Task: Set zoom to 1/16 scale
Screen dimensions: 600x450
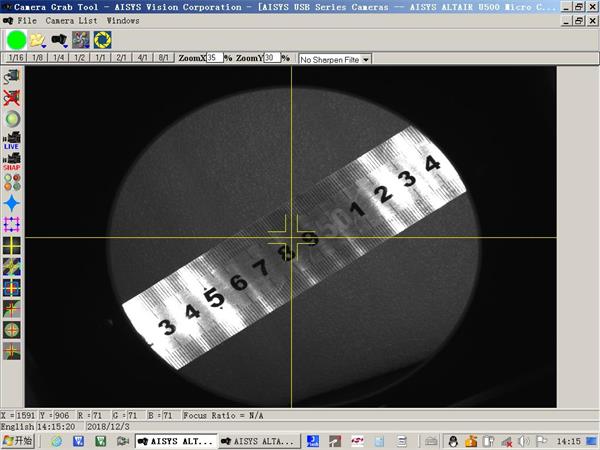Action: 15,58
